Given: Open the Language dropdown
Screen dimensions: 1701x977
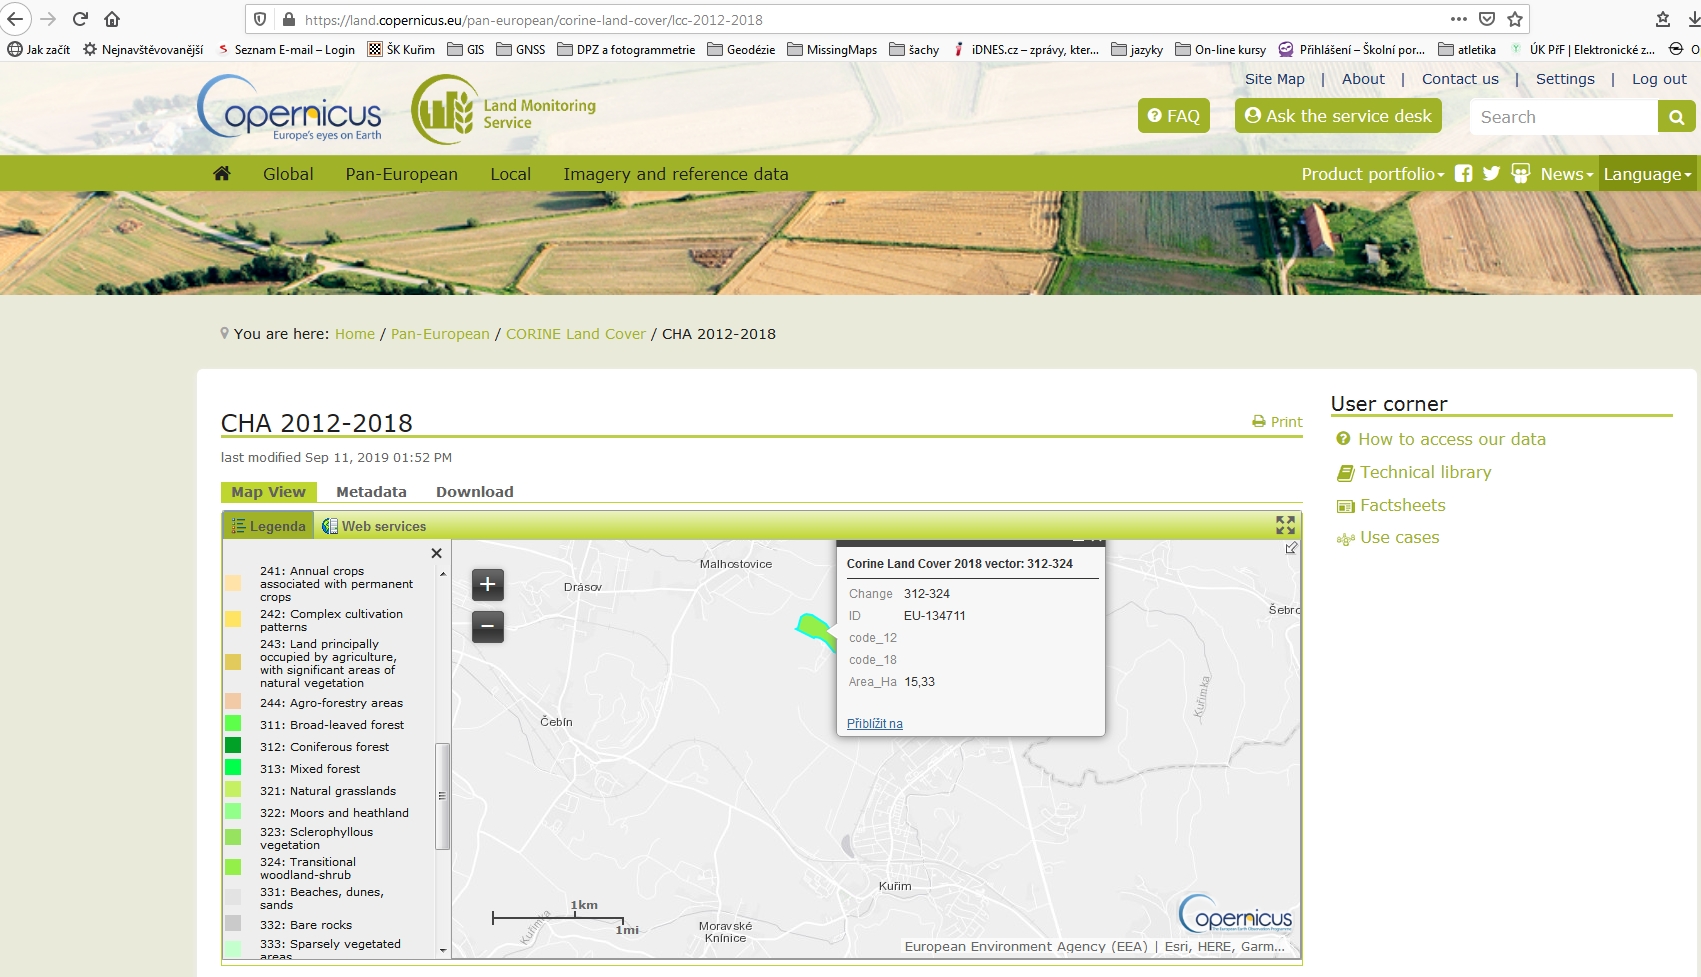Looking at the screenshot, I should pyautogui.click(x=1647, y=173).
